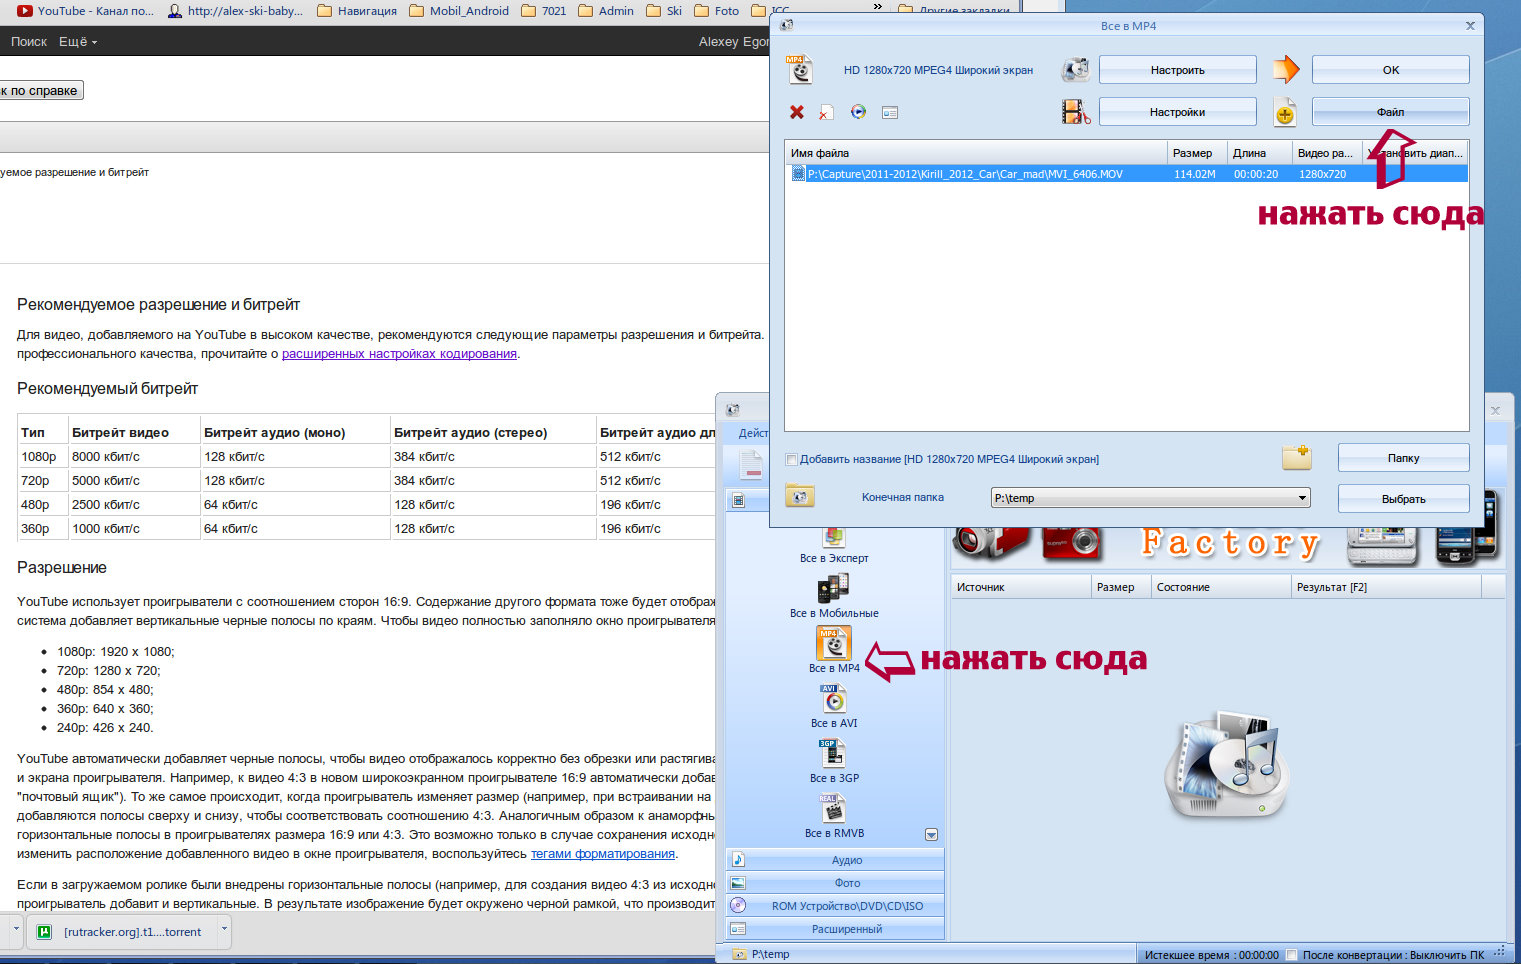The height and width of the screenshot is (964, 1521).
Task: Open the Навигация bookmarks folder
Action: (x=356, y=11)
